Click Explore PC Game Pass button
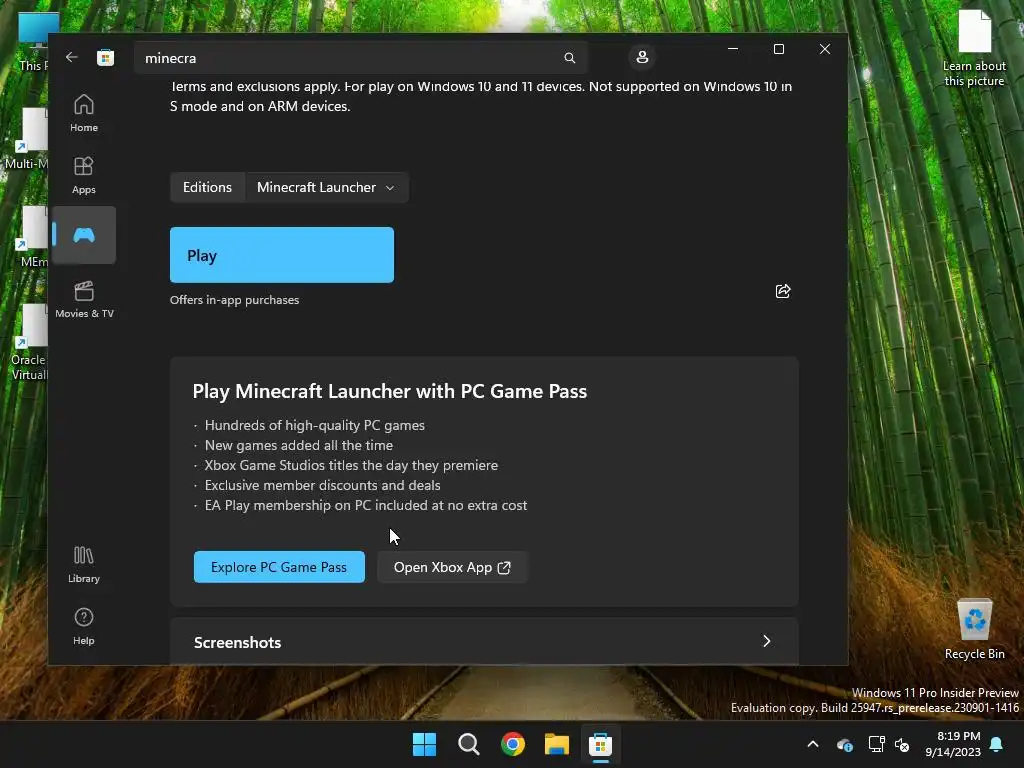 (279, 567)
